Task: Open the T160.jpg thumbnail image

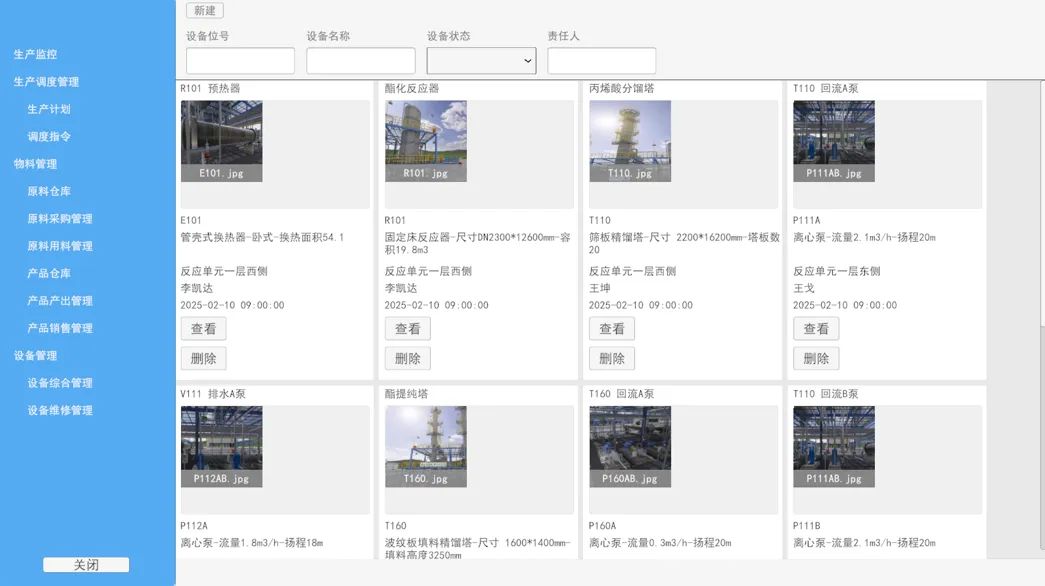Action: [x=426, y=447]
